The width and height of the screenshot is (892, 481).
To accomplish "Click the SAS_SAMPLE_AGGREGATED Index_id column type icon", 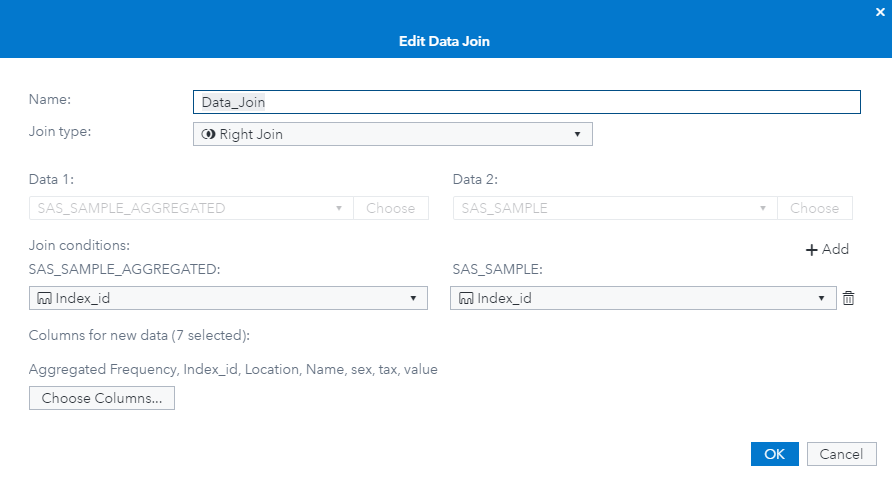I will pyautogui.click(x=44, y=298).
